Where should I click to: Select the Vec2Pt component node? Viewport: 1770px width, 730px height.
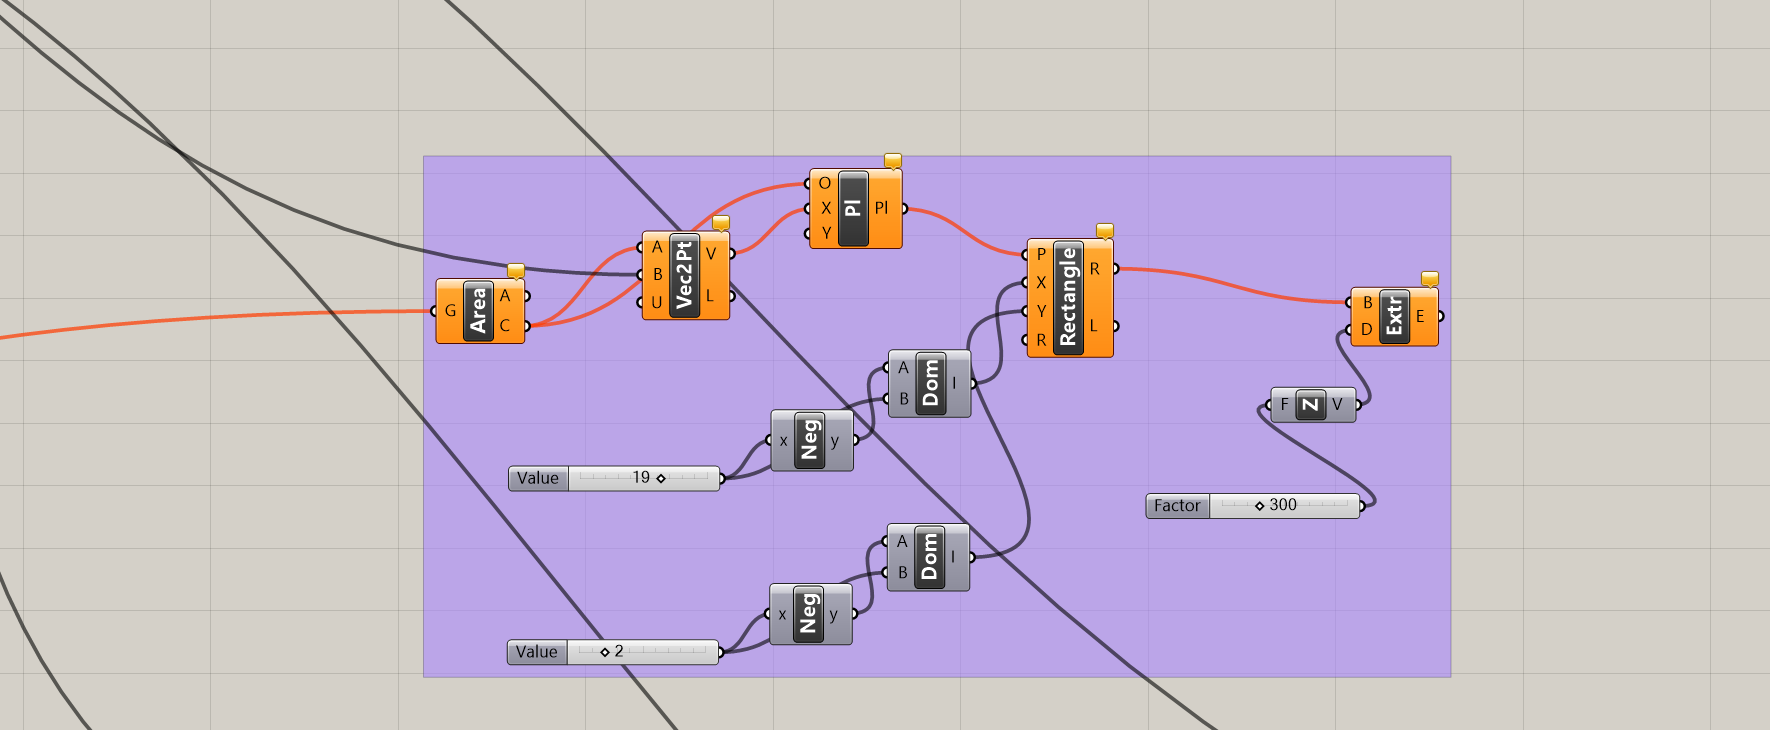[685, 276]
